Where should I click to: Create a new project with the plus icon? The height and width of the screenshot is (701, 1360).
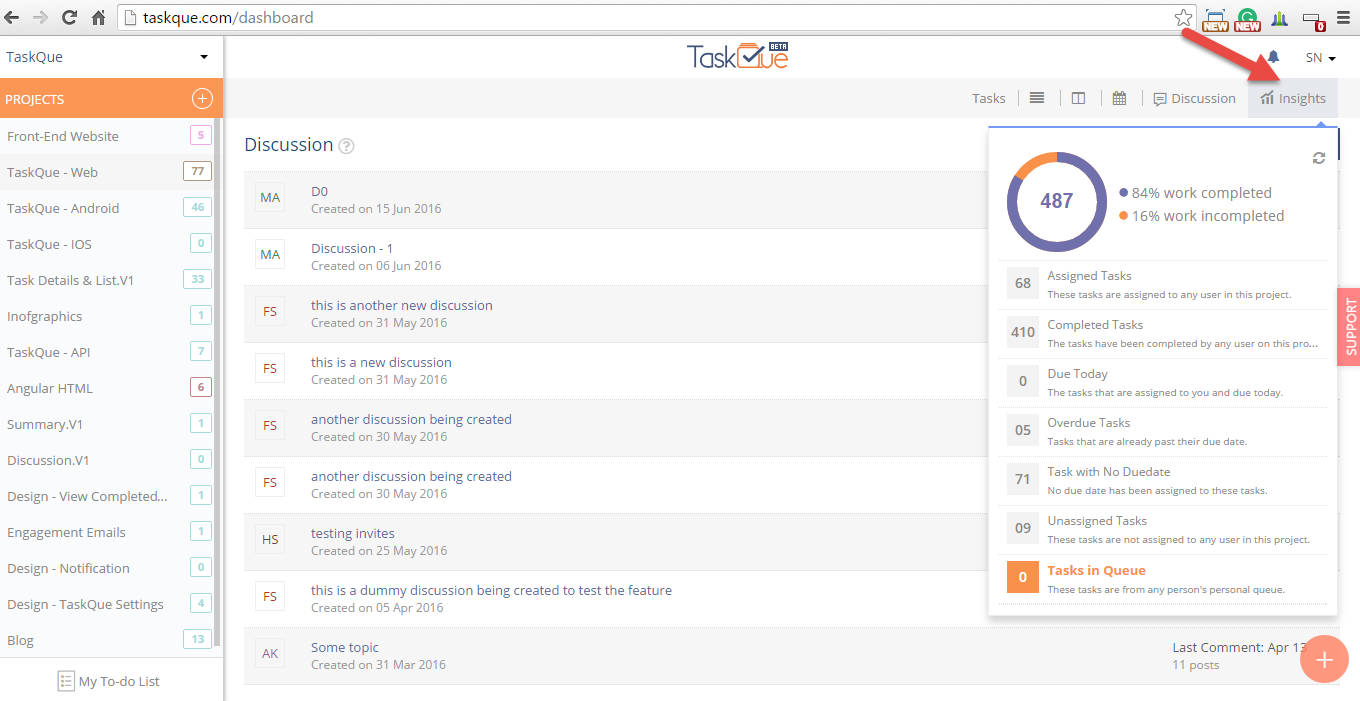(x=200, y=98)
